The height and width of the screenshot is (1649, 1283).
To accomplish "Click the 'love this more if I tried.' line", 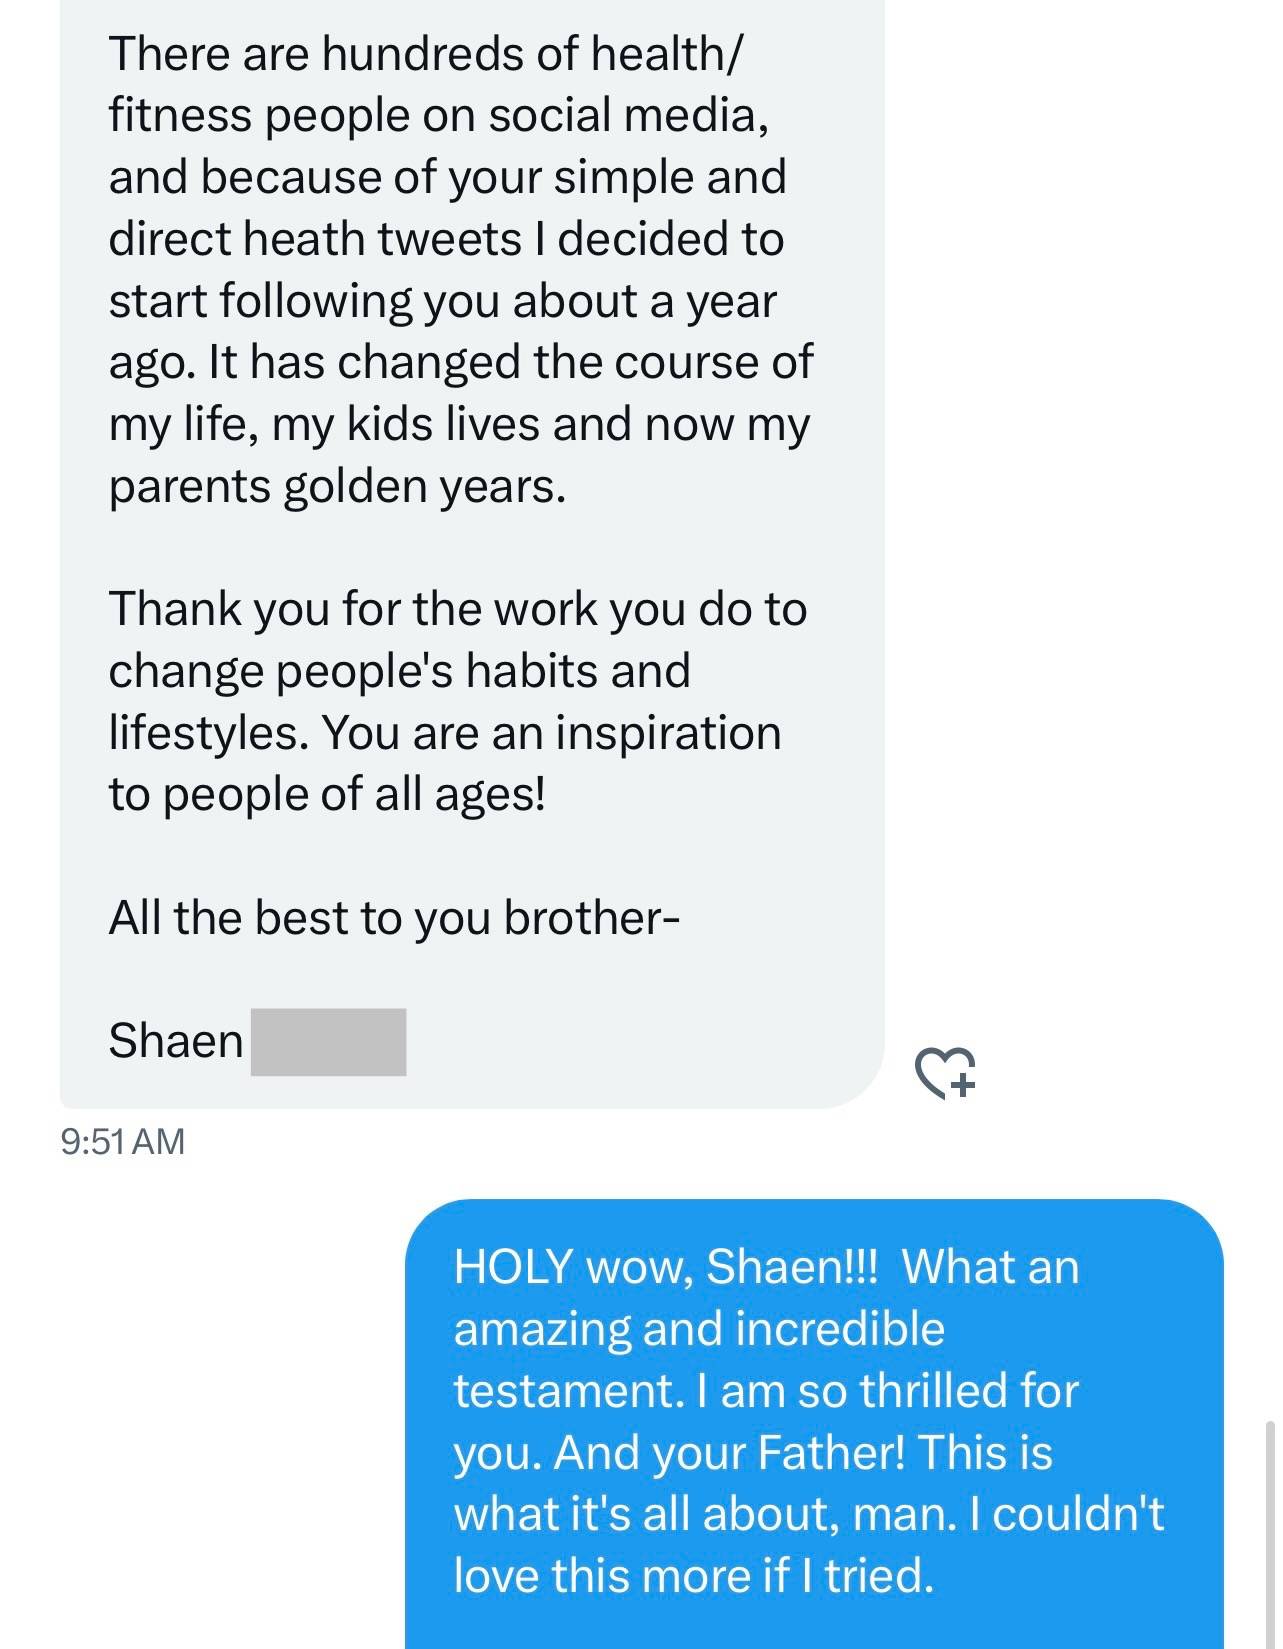I will 693,1575.
